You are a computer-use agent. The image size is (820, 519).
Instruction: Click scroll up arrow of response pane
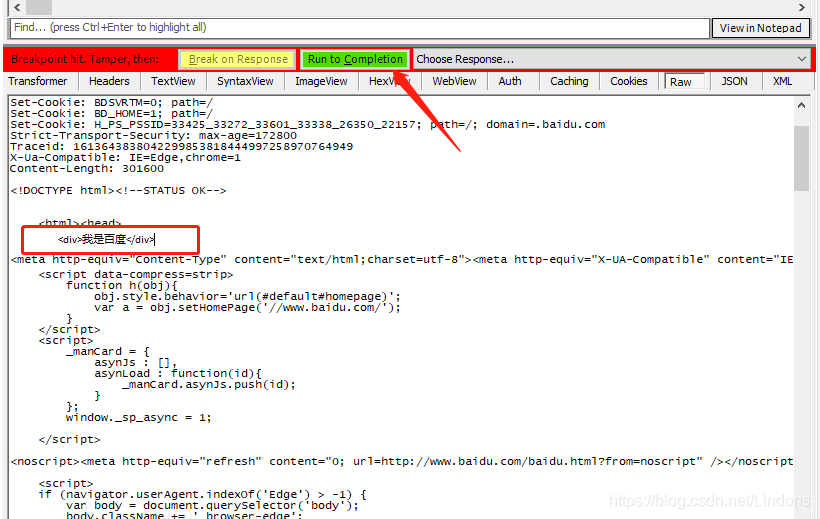[801, 105]
